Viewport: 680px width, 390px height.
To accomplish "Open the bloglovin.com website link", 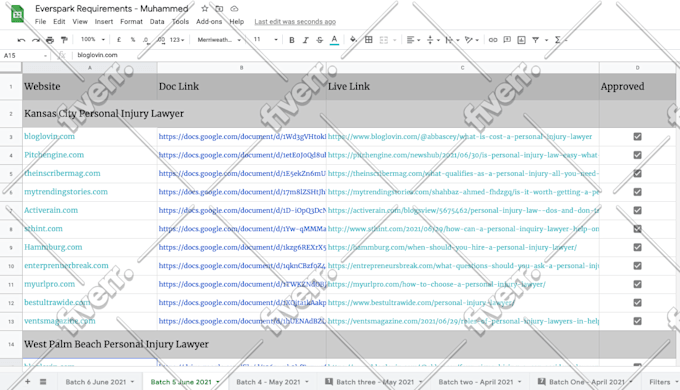I will pos(49,136).
